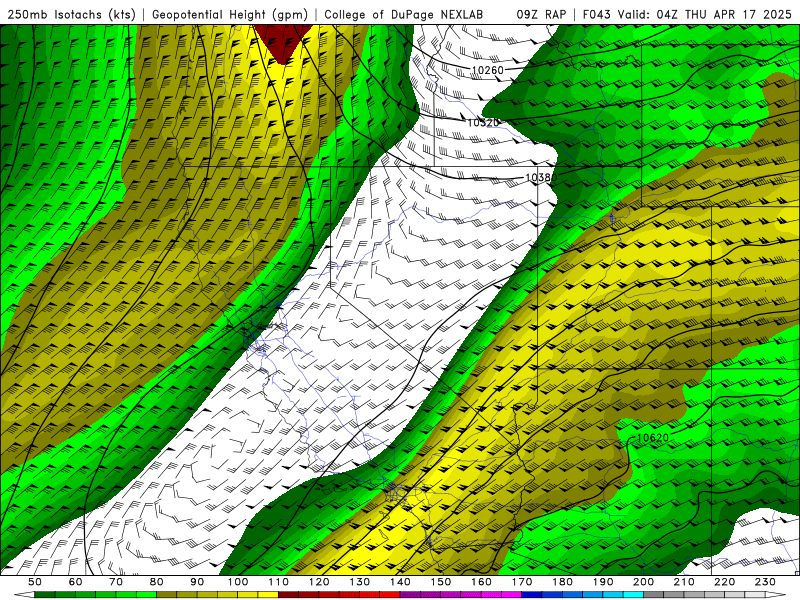The image size is (800, 600).
Task: Click the 80 value on the color scale
Action: tap(156, 582)
